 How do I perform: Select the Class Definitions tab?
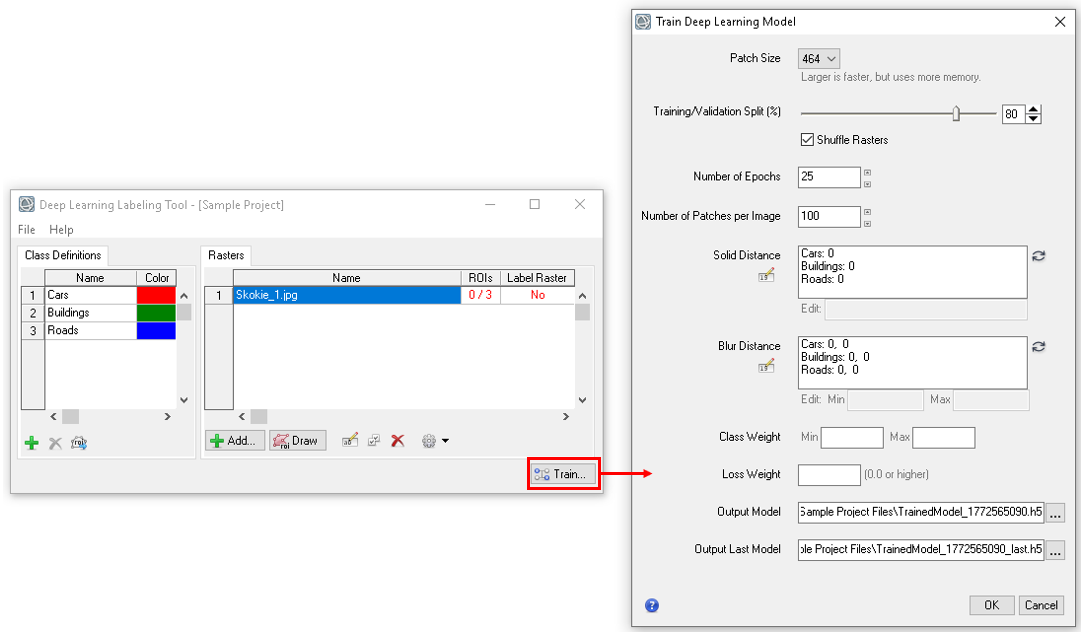tap(63, 255)
